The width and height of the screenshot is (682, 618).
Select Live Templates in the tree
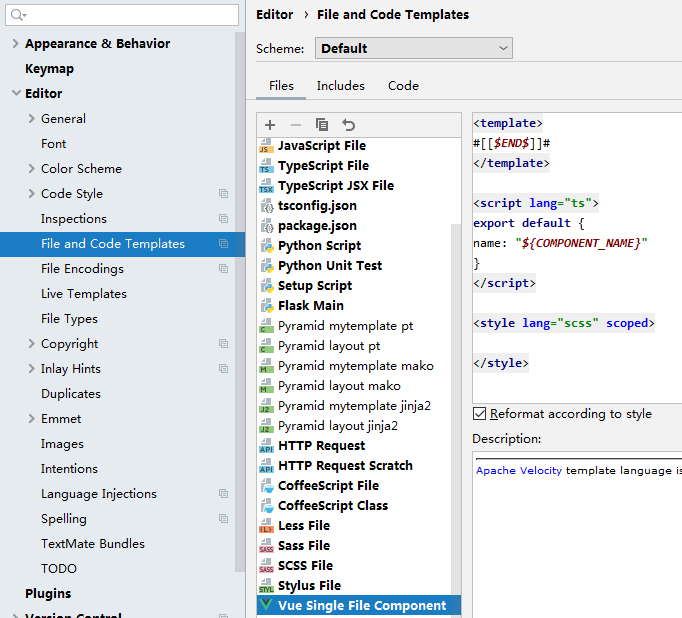coord(84,294)
